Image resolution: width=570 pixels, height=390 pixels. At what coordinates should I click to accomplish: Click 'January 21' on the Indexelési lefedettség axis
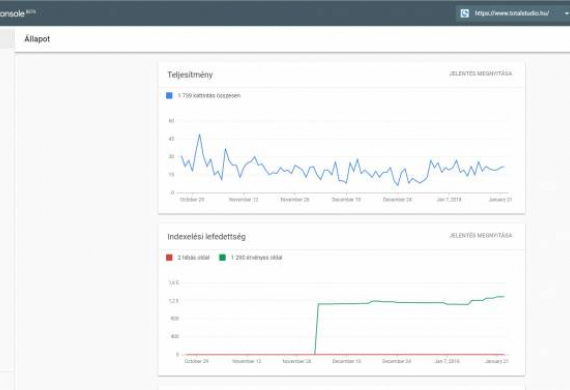pyautogui.click(x=497, y=361)
